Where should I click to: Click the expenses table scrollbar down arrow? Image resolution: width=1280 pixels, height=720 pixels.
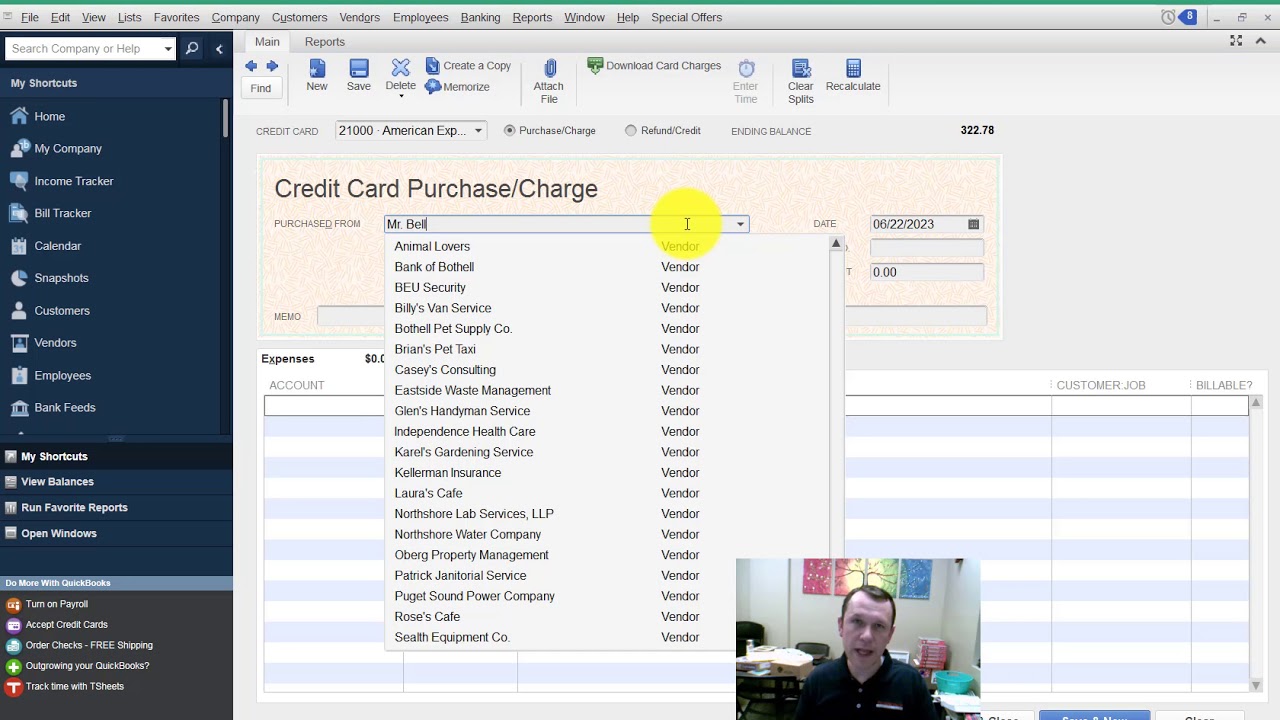1256,685
